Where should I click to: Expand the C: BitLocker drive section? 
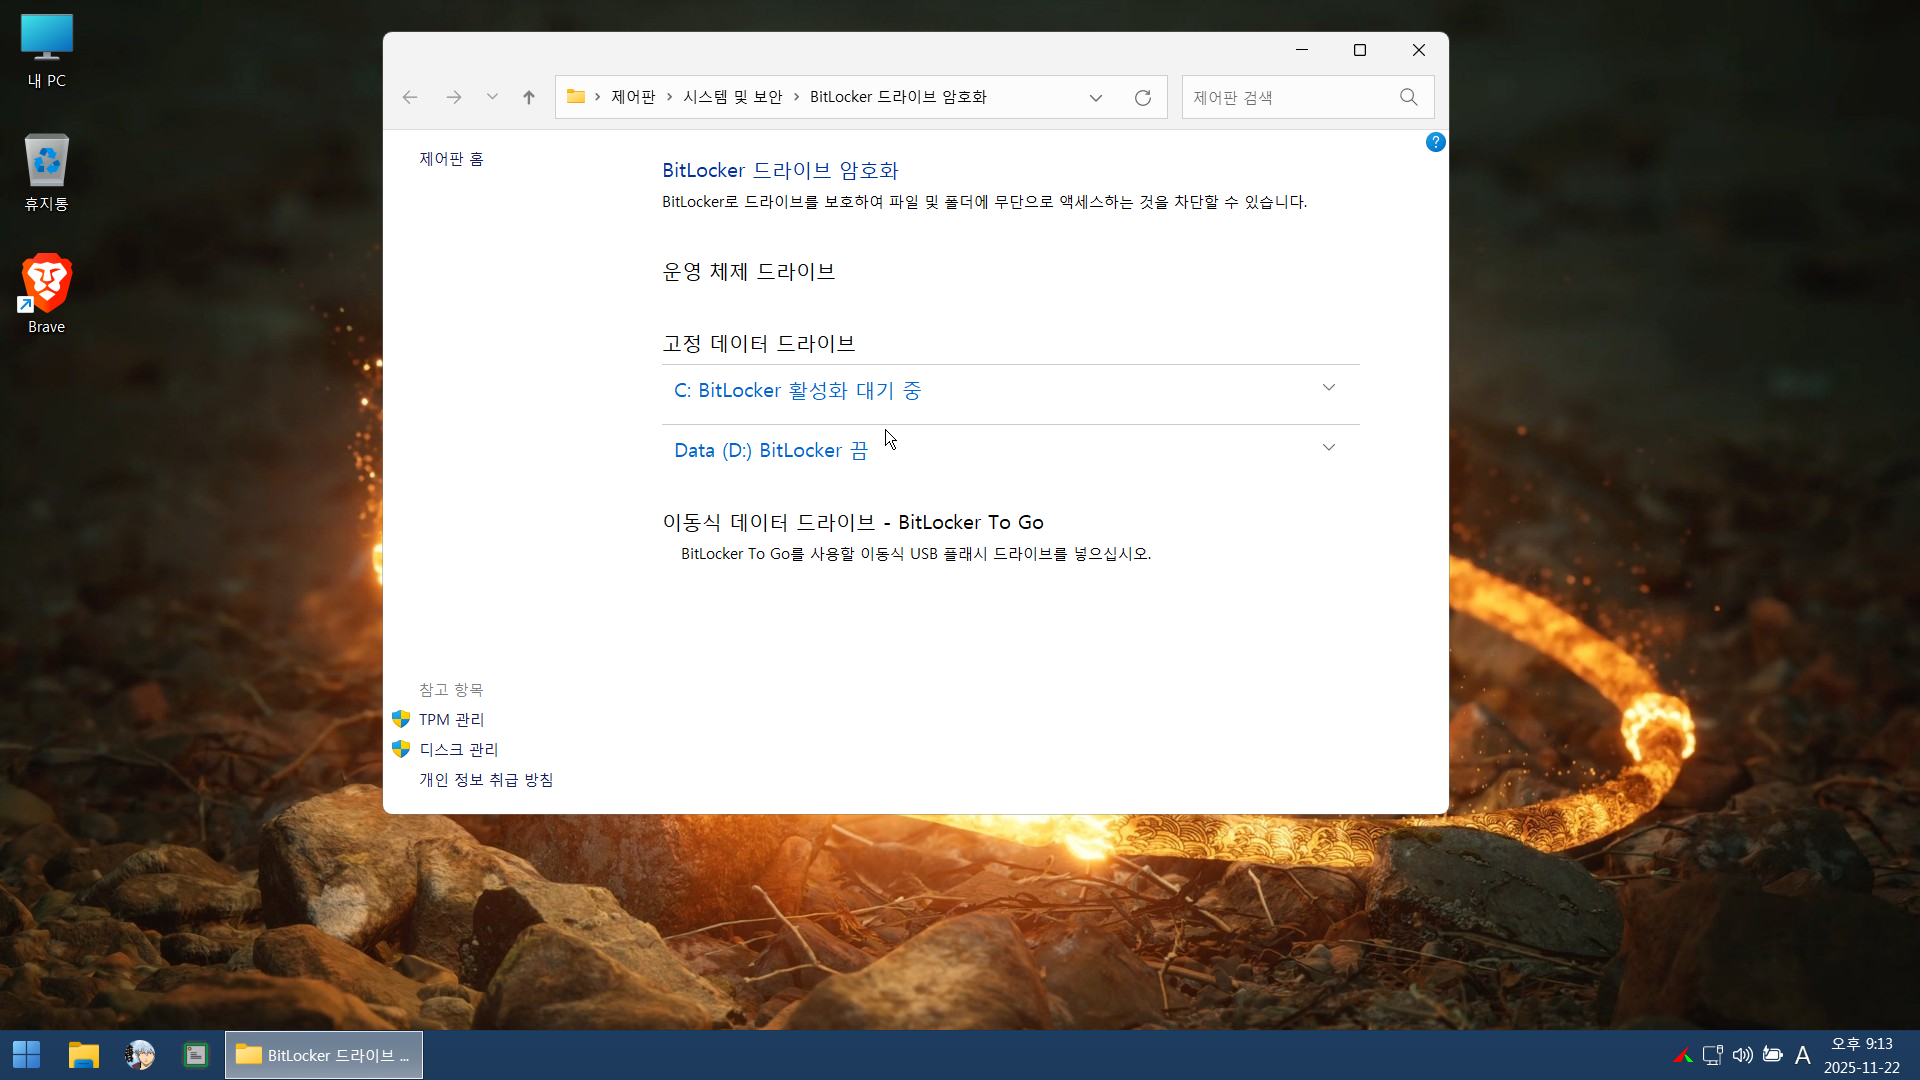tap(1328, 388)
